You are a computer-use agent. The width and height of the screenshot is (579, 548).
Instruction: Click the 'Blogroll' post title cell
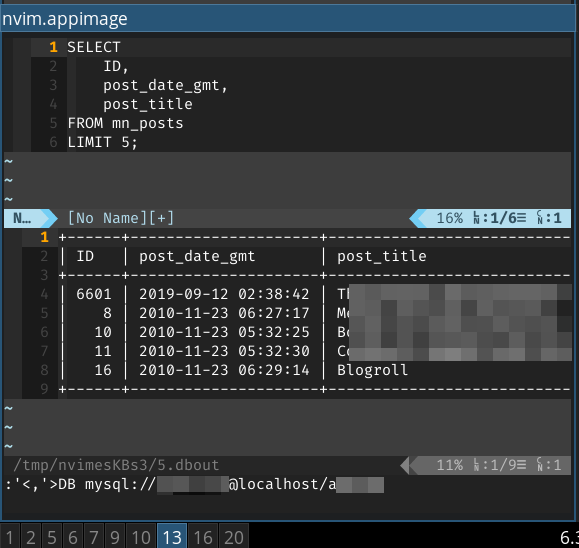373,370
